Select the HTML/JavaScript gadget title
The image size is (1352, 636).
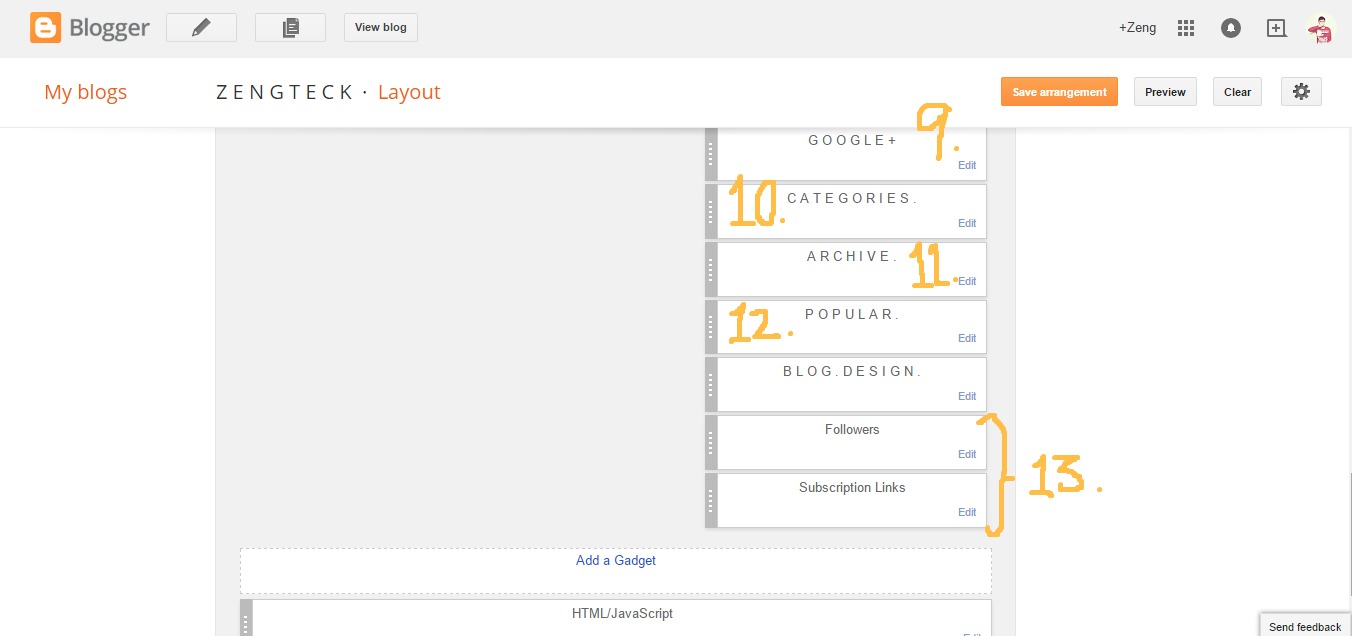[622, 613]
